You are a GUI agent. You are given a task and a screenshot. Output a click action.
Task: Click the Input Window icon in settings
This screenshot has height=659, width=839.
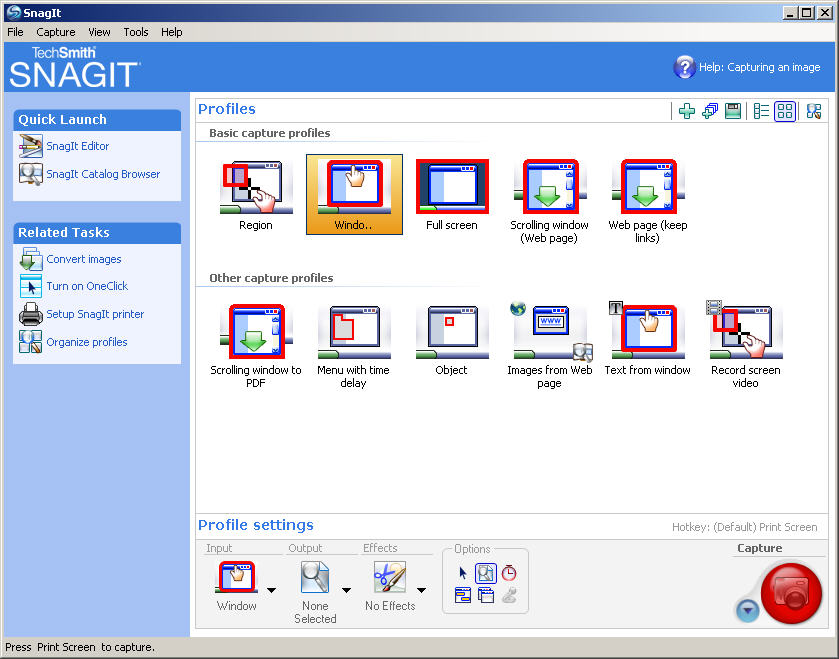(x=236, y=577)
